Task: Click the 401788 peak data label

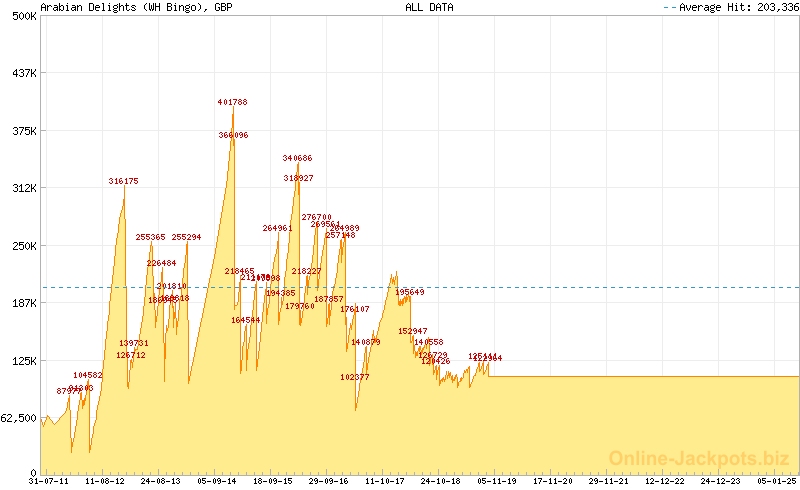Action: click(233, 102)
